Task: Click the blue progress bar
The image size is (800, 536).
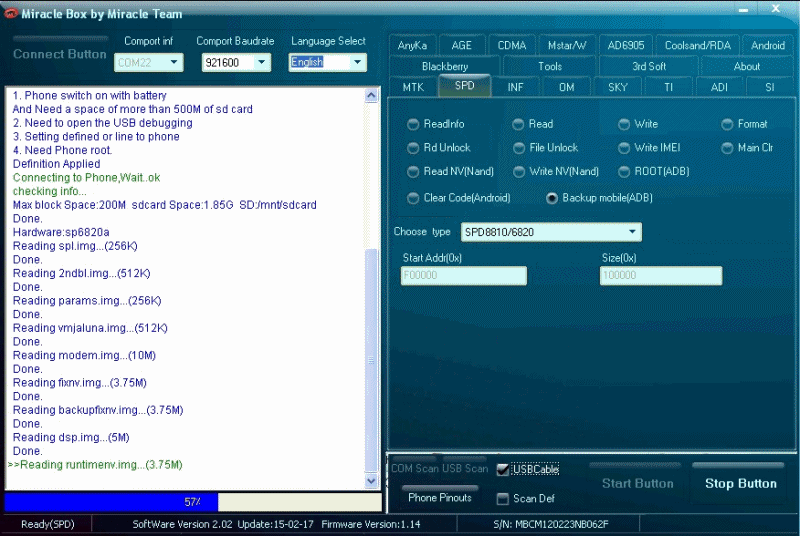Action: (111, 502)
